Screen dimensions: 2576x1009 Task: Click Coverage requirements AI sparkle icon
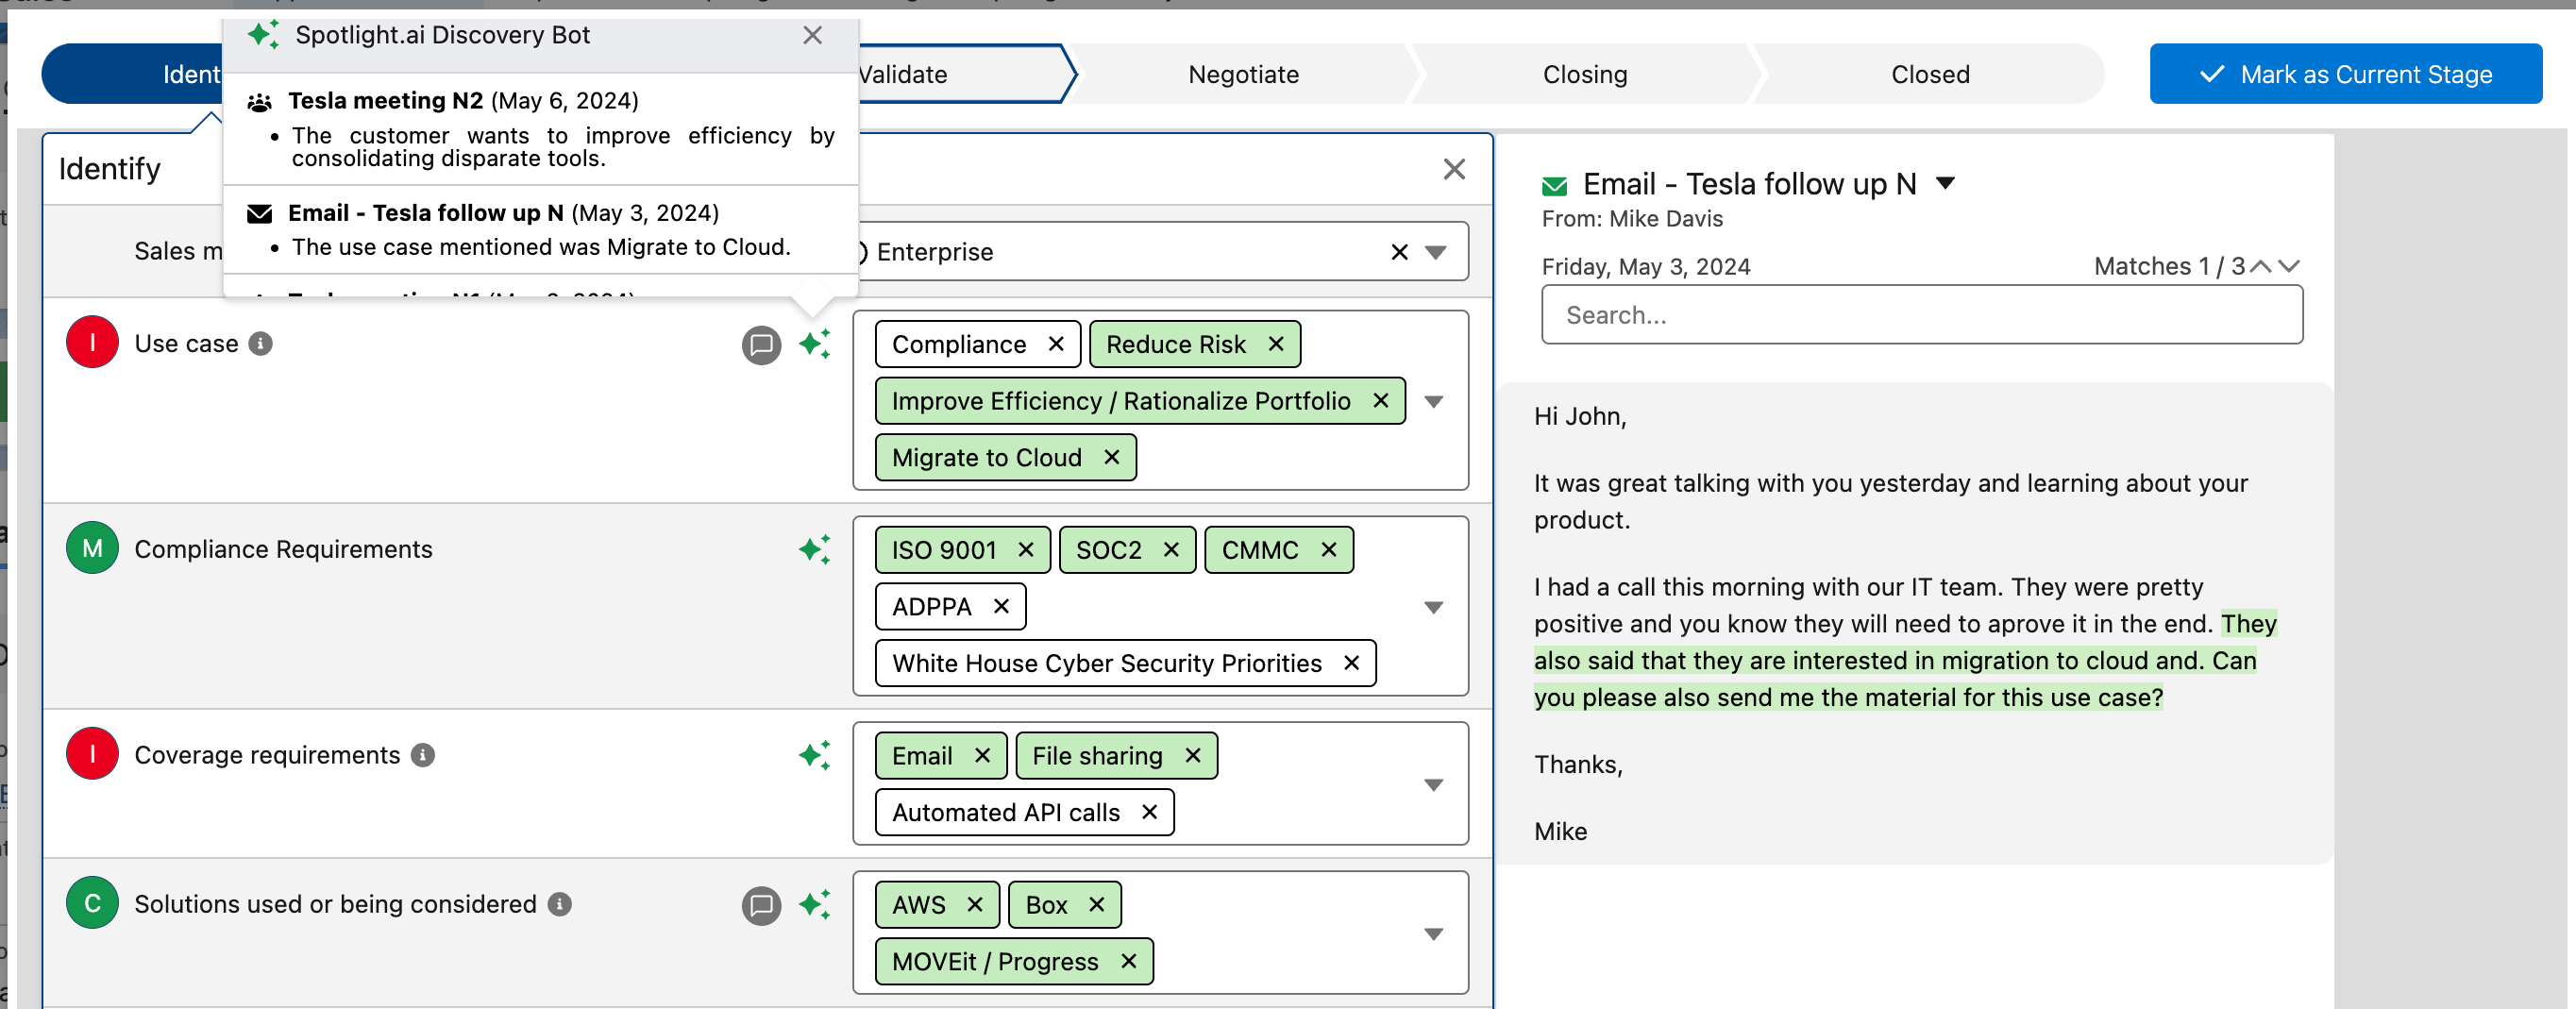(x=814, y=755)
